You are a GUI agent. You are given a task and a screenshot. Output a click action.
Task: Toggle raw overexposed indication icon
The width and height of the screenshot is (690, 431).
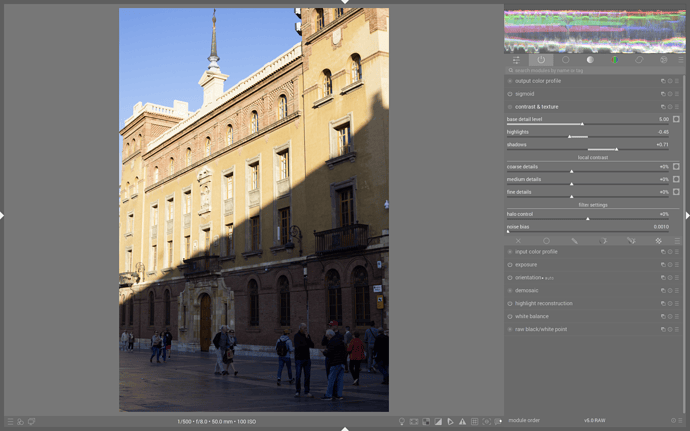coord(426,422)
